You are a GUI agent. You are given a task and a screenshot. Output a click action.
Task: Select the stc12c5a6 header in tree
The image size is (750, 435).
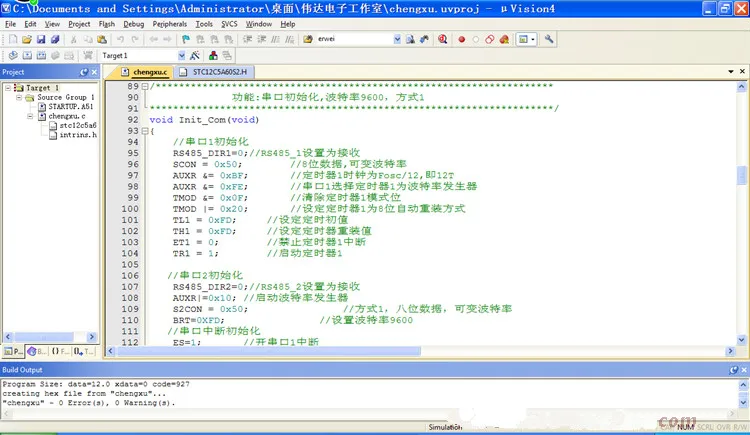(x=77, y=125)
